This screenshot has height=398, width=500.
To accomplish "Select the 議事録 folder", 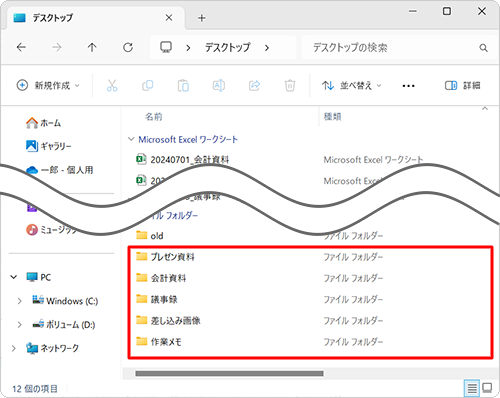I will coord(157,299).
